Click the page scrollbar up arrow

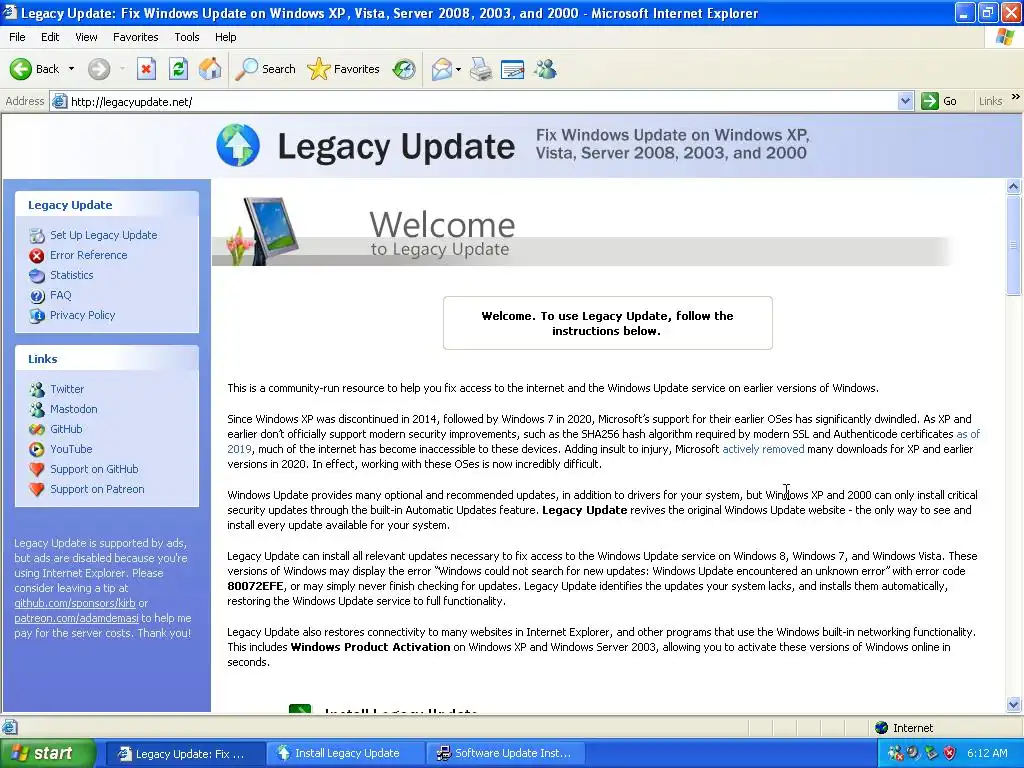[1014, 187]
